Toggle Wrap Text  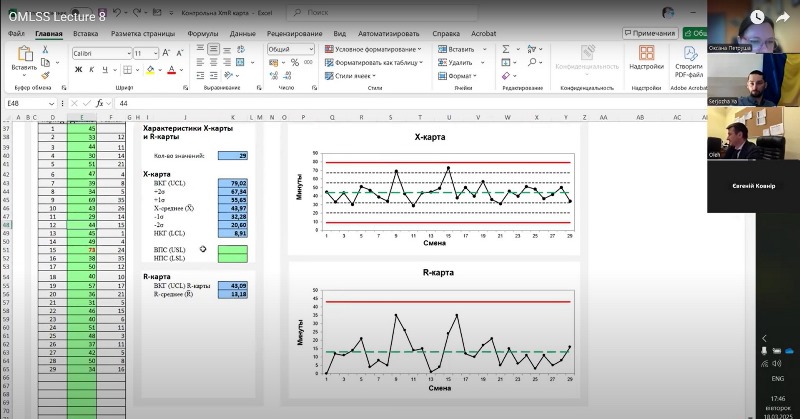[241, 49]
